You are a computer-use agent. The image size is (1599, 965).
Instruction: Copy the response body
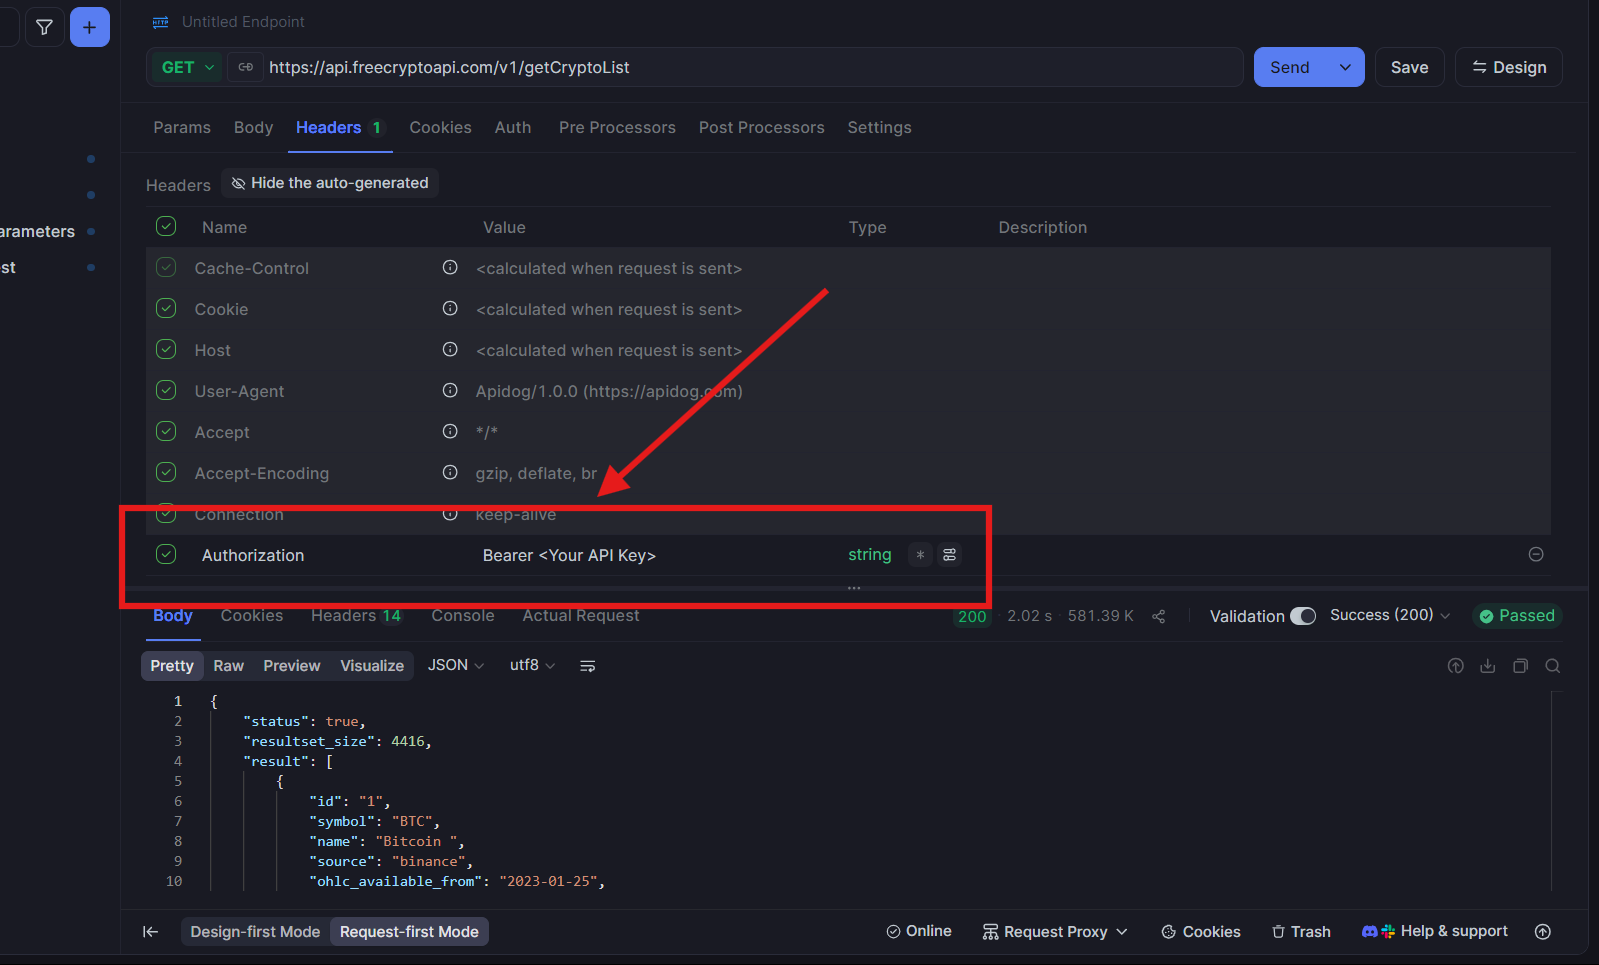point(1521,666)
